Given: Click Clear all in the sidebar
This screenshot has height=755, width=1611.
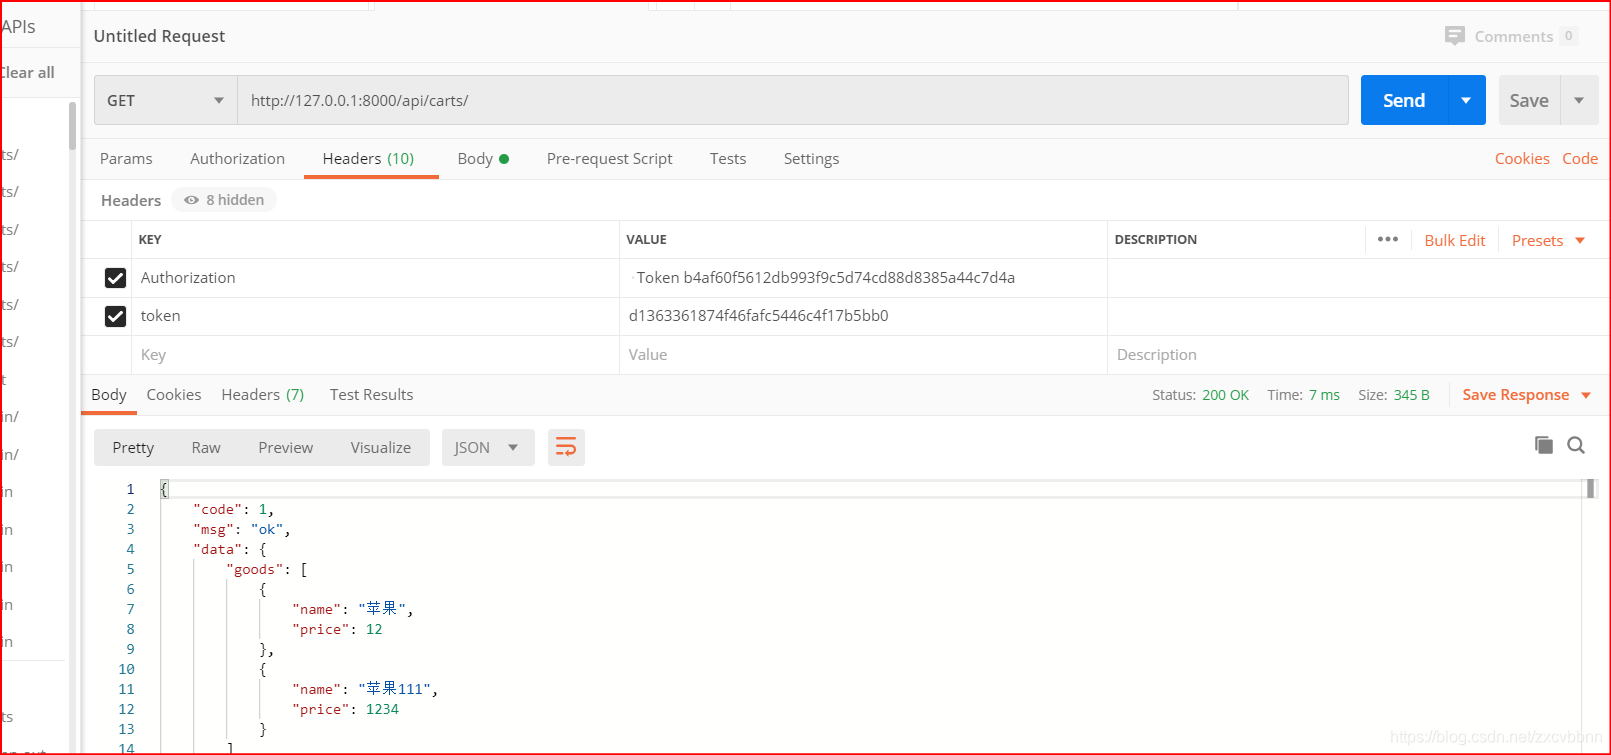Looking at the screenshot, I should point(28,72).
